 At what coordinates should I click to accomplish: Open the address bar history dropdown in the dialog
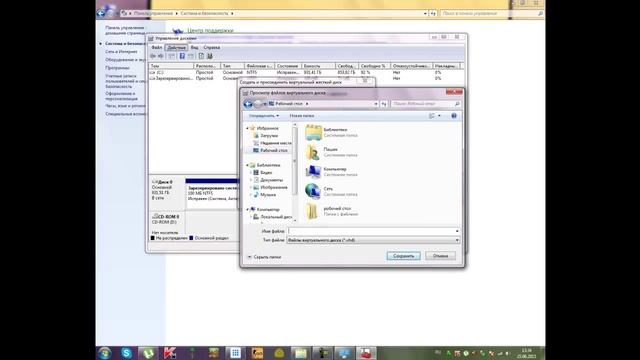376,104
